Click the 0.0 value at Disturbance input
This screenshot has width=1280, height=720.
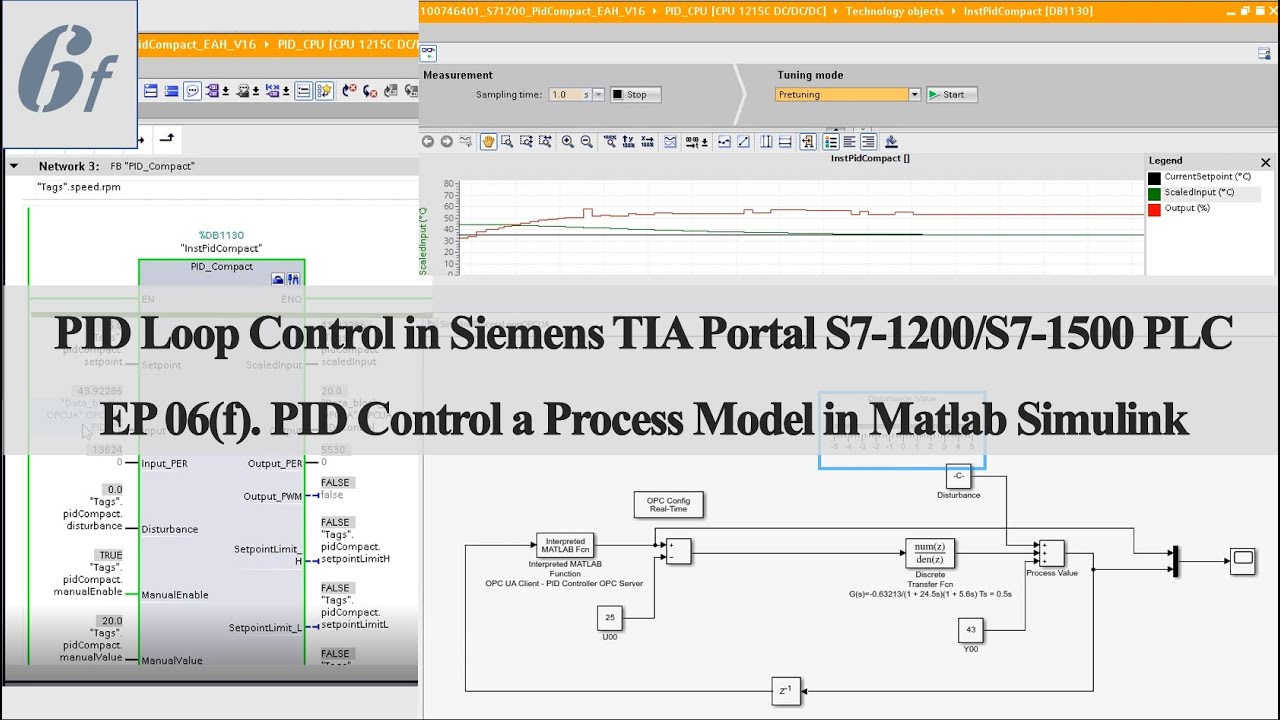click(114, 490)
